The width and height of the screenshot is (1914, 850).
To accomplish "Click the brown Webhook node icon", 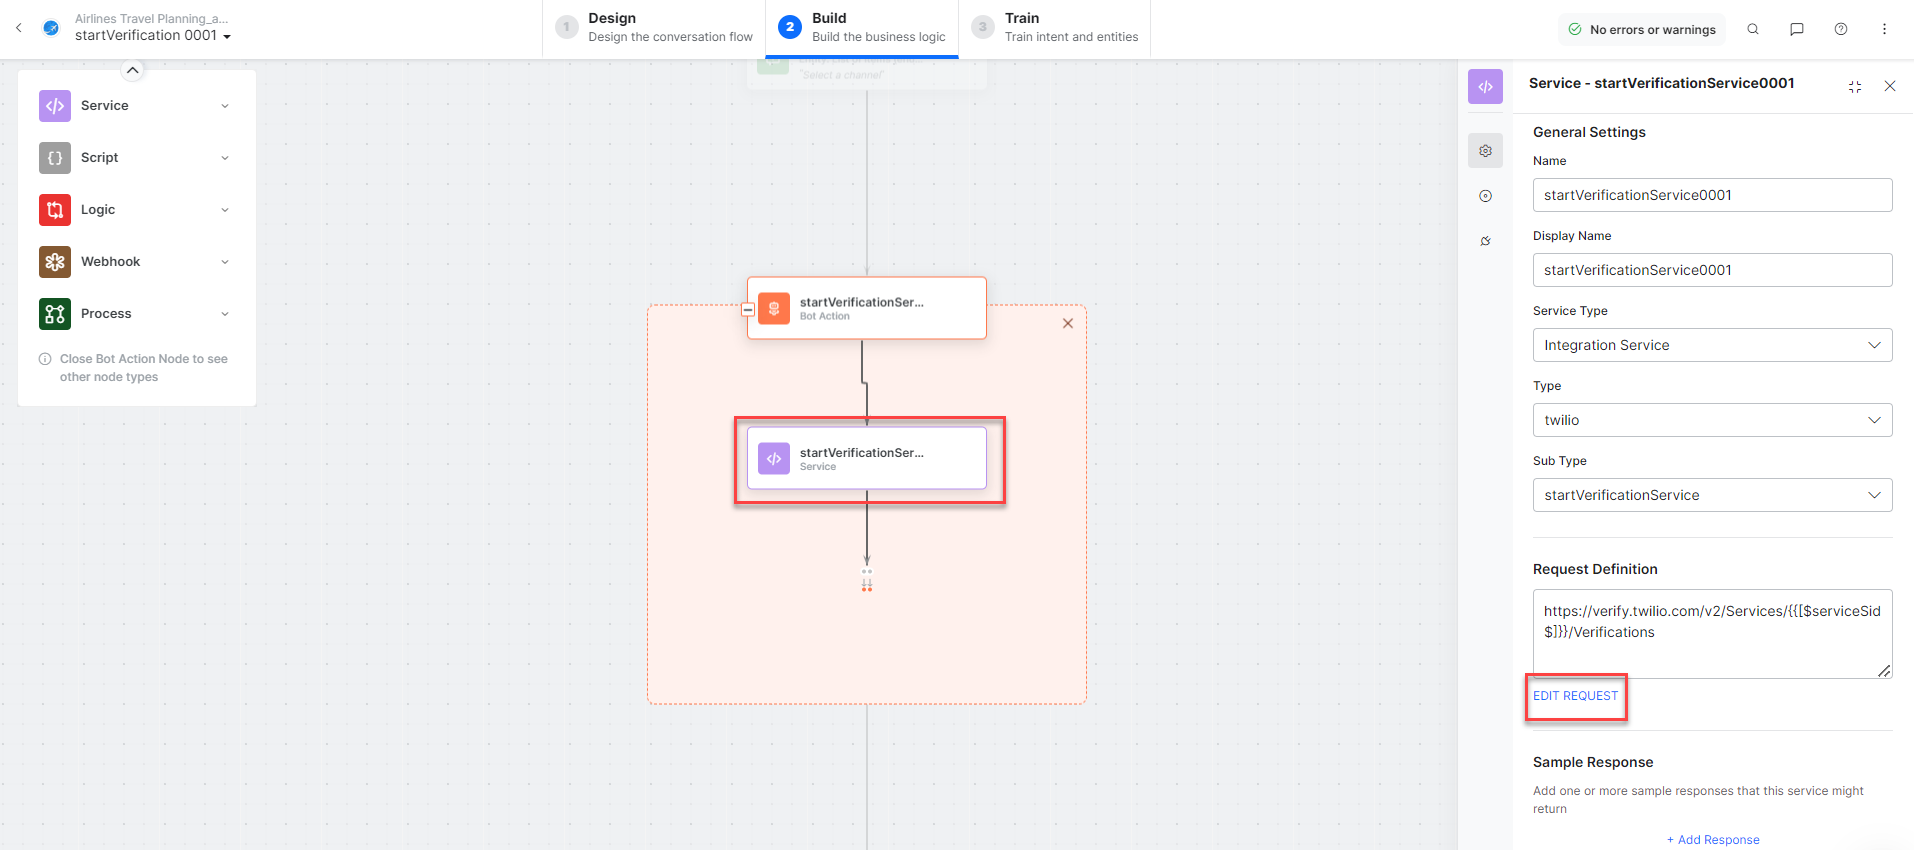I will point(55,262).
